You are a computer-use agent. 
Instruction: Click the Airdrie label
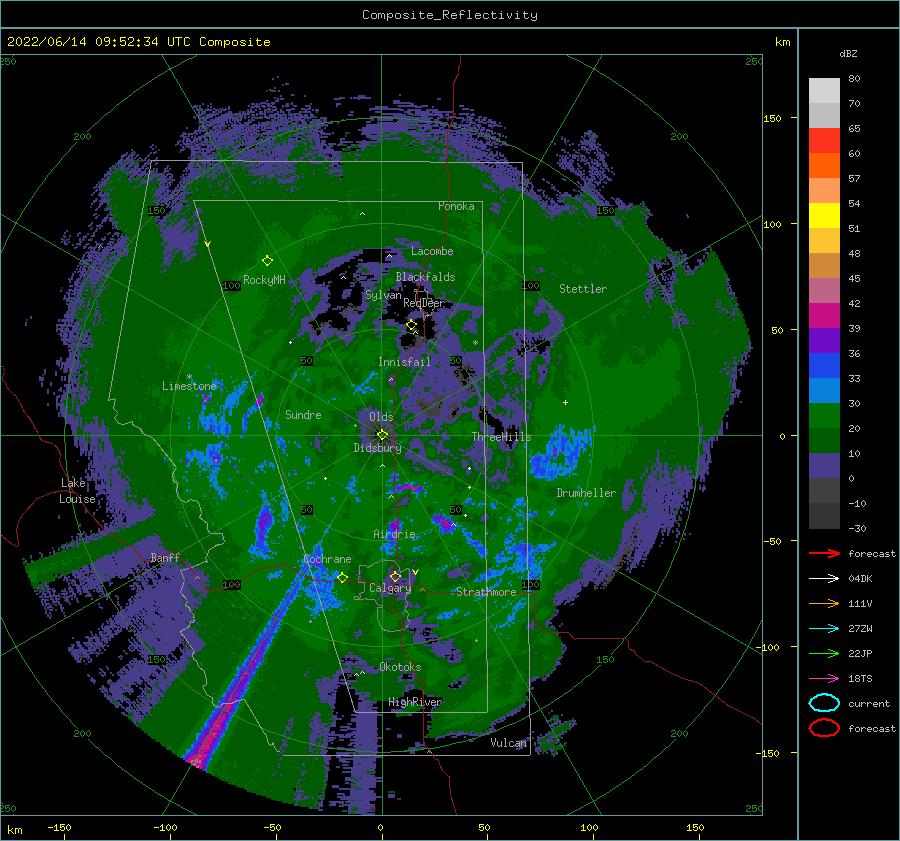tap(394, 534)
